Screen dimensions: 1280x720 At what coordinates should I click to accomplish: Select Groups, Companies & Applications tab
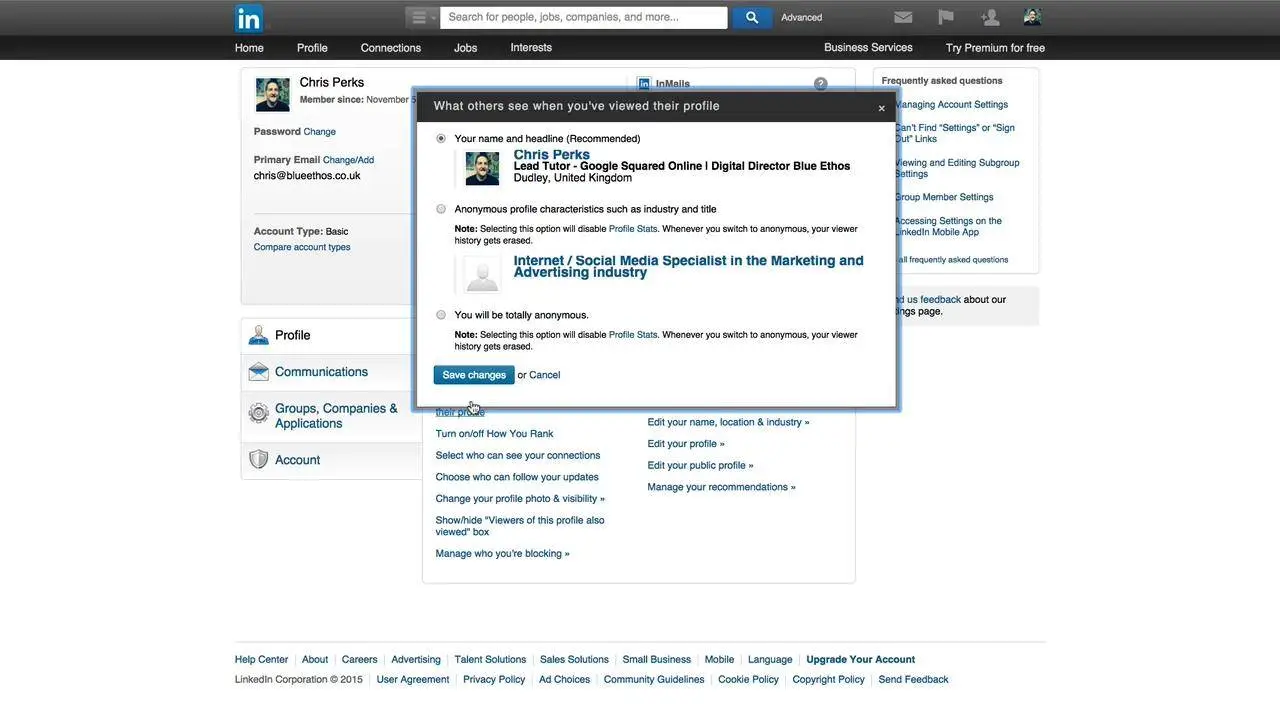332,416
